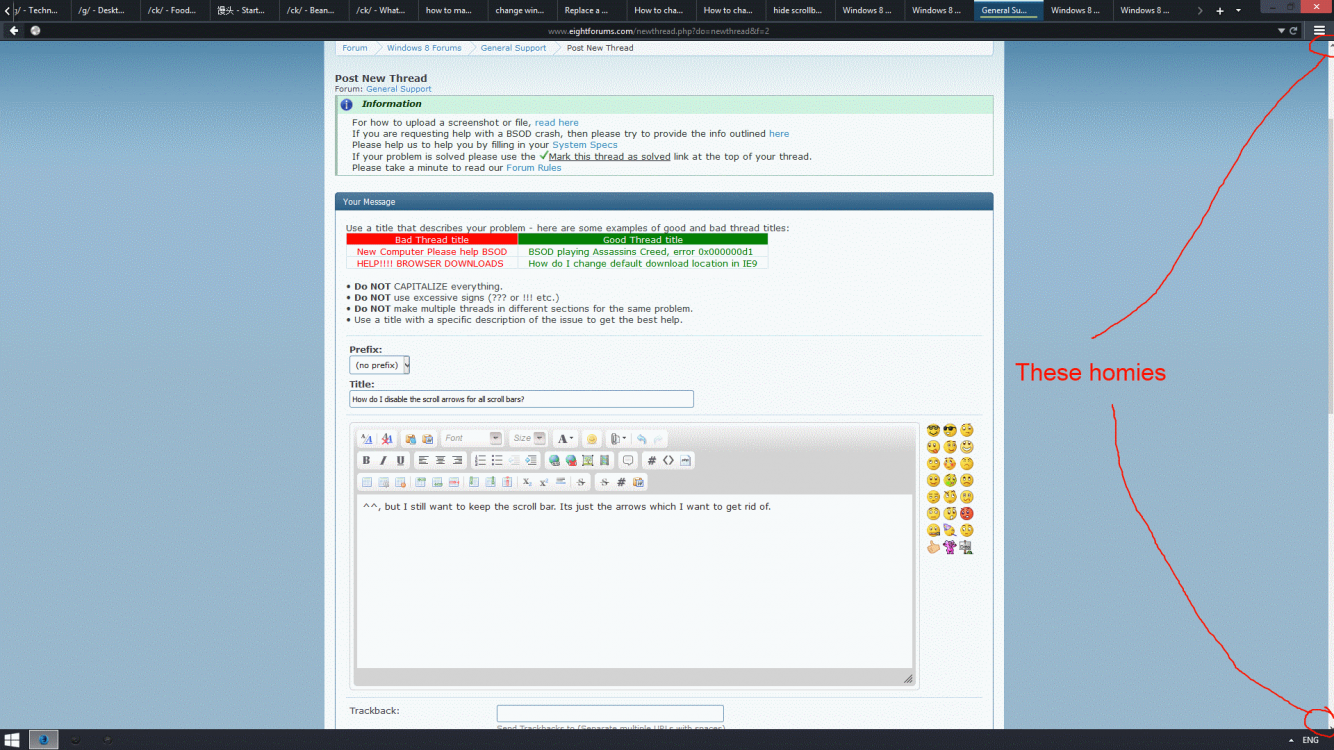The width and height of the screenshot is (1334, 750).
Task: Reload the page button
Action: click(1294, 31)
